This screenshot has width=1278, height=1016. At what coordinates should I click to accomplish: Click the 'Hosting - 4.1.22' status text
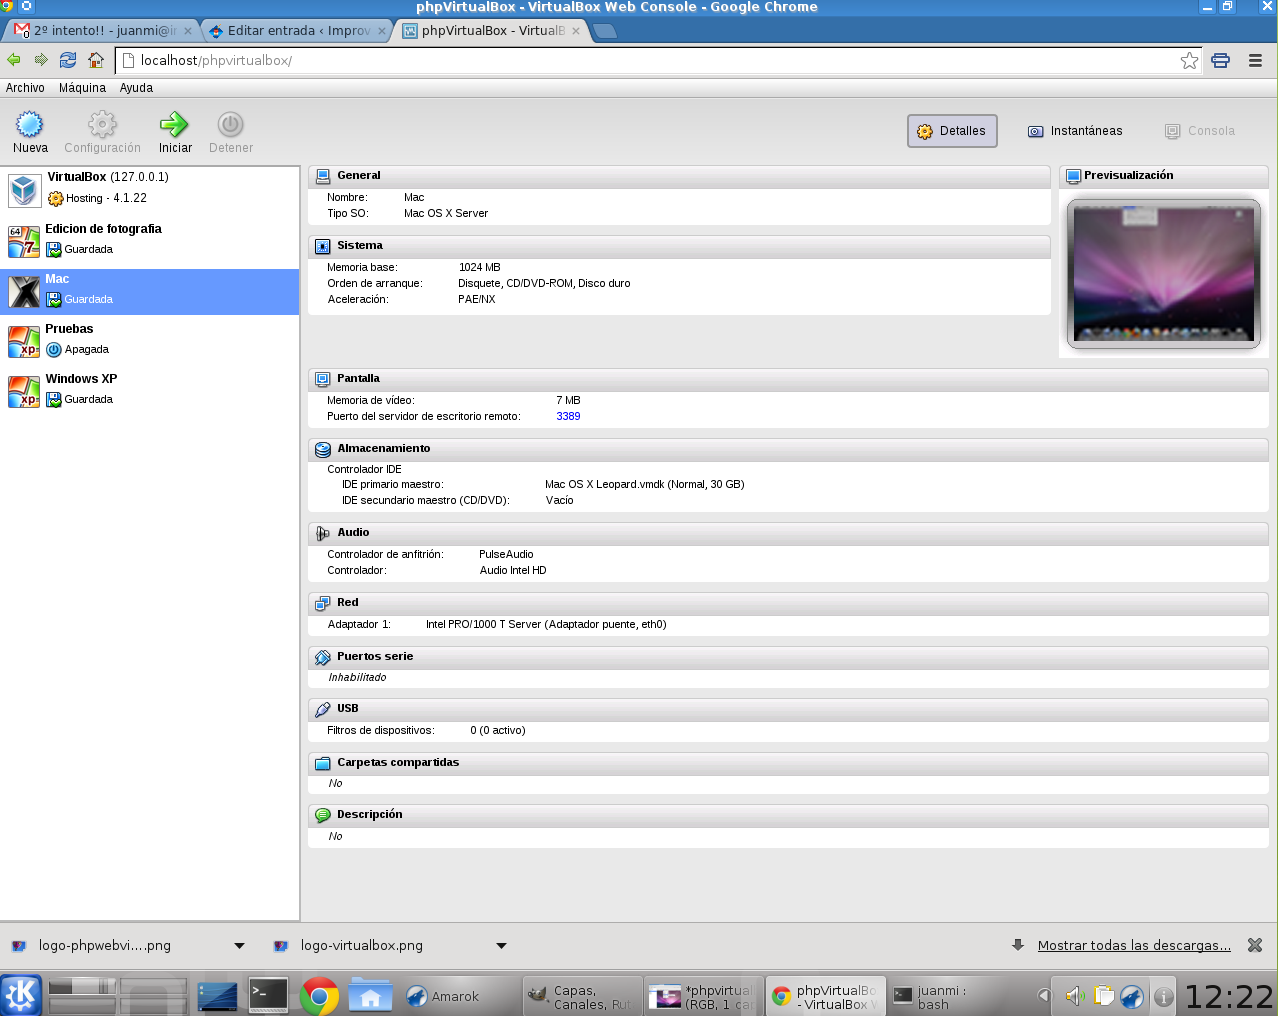click(x=106, y=199)
